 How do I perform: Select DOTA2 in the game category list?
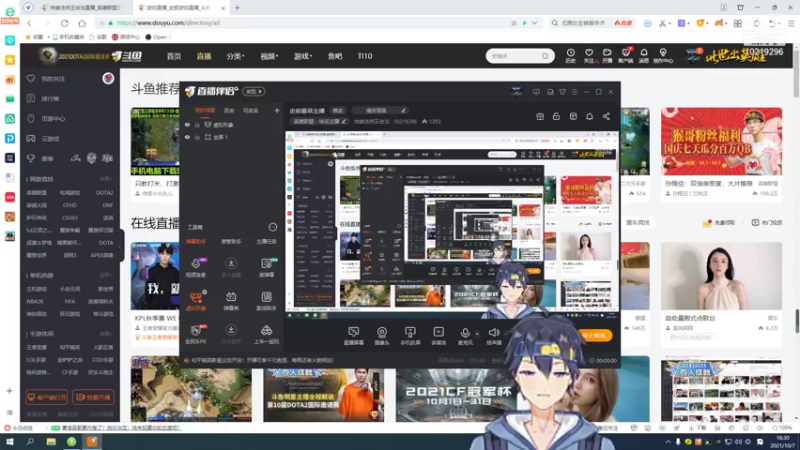pyautogui.click(x=104, y=193)
